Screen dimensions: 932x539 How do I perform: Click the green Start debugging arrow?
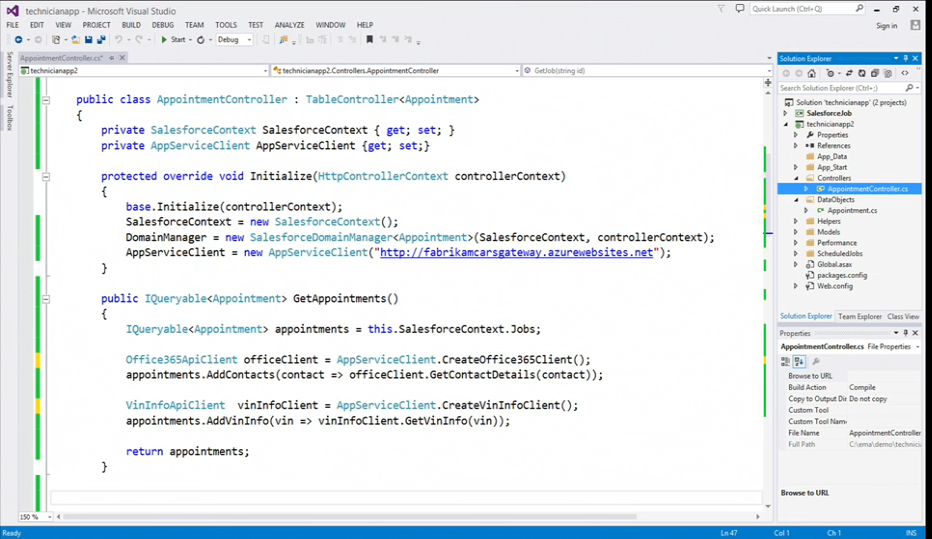pos(164,40)
